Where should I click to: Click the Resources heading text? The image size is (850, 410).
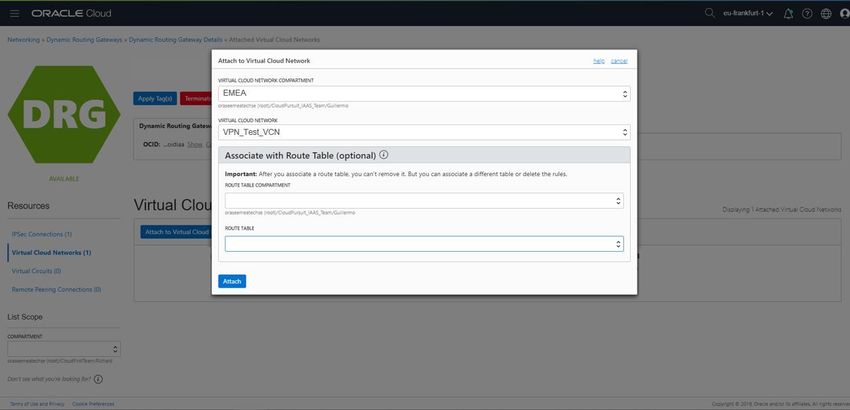tap(28, 206)
